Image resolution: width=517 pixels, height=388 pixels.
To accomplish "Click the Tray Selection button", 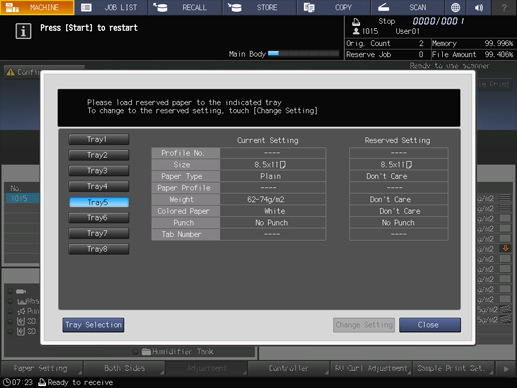I will tap(93, 325).
